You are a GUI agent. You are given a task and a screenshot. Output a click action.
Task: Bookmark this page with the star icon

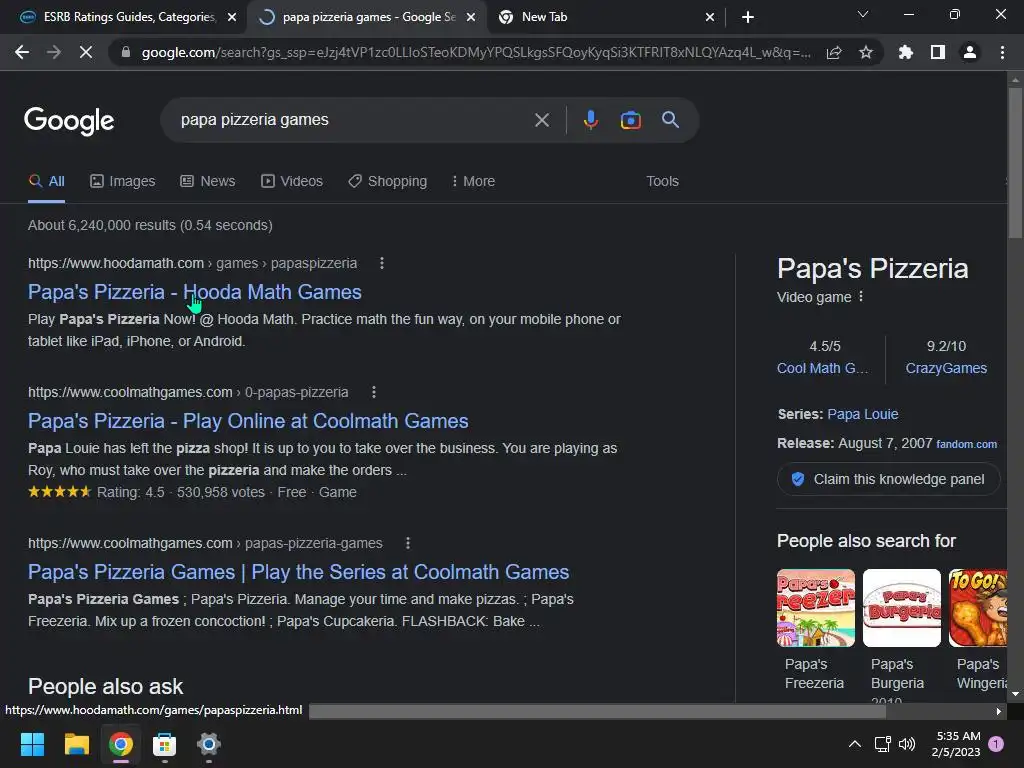[866, 52]
